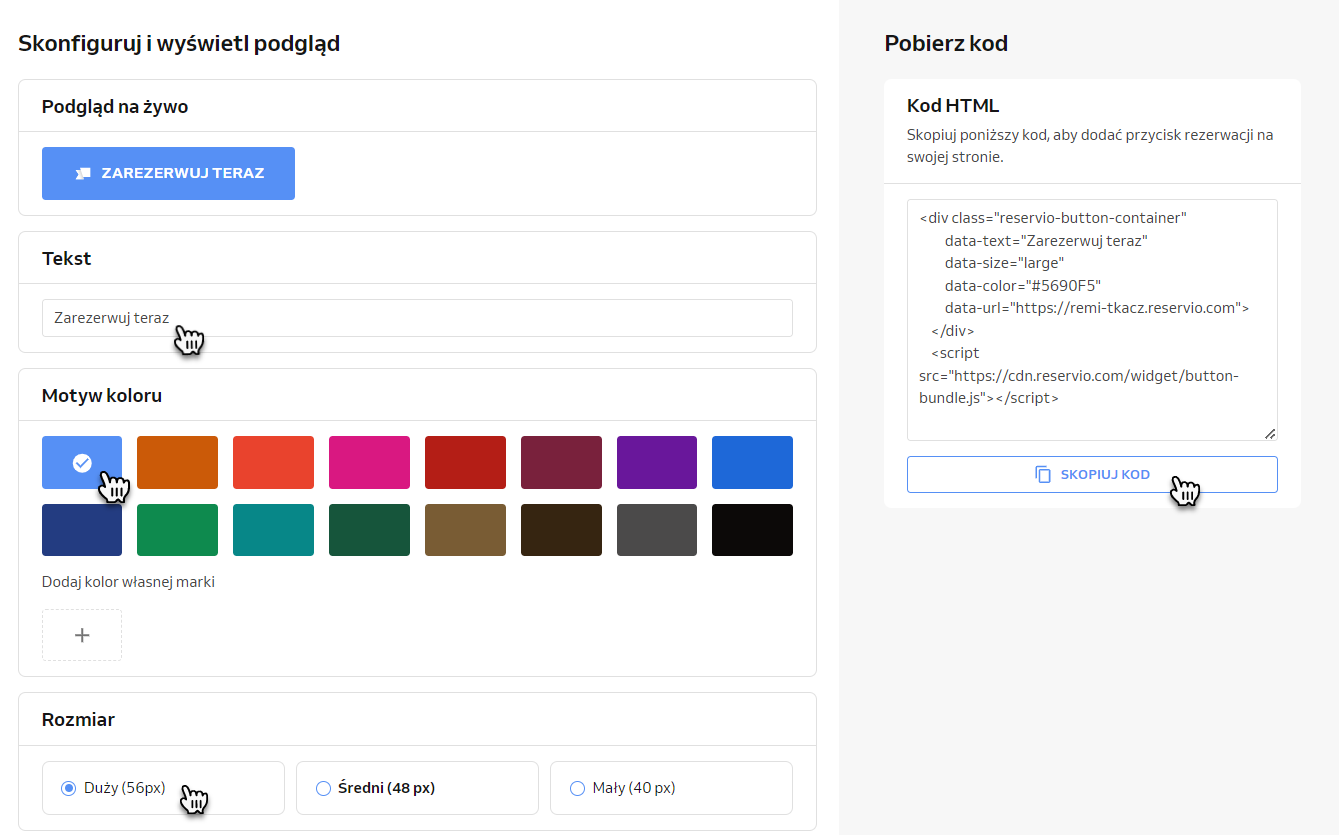
Task: Click the 'Pobierz kod' title
Action: click(946, 43)
